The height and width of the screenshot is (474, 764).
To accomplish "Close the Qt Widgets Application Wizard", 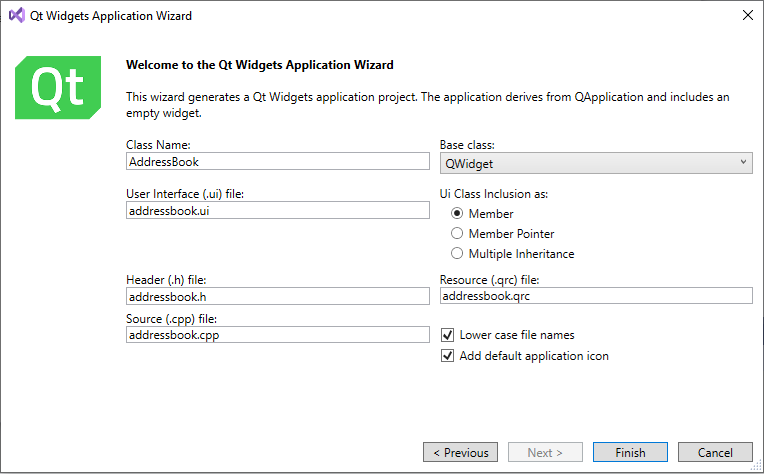I will tap(747, 16).
